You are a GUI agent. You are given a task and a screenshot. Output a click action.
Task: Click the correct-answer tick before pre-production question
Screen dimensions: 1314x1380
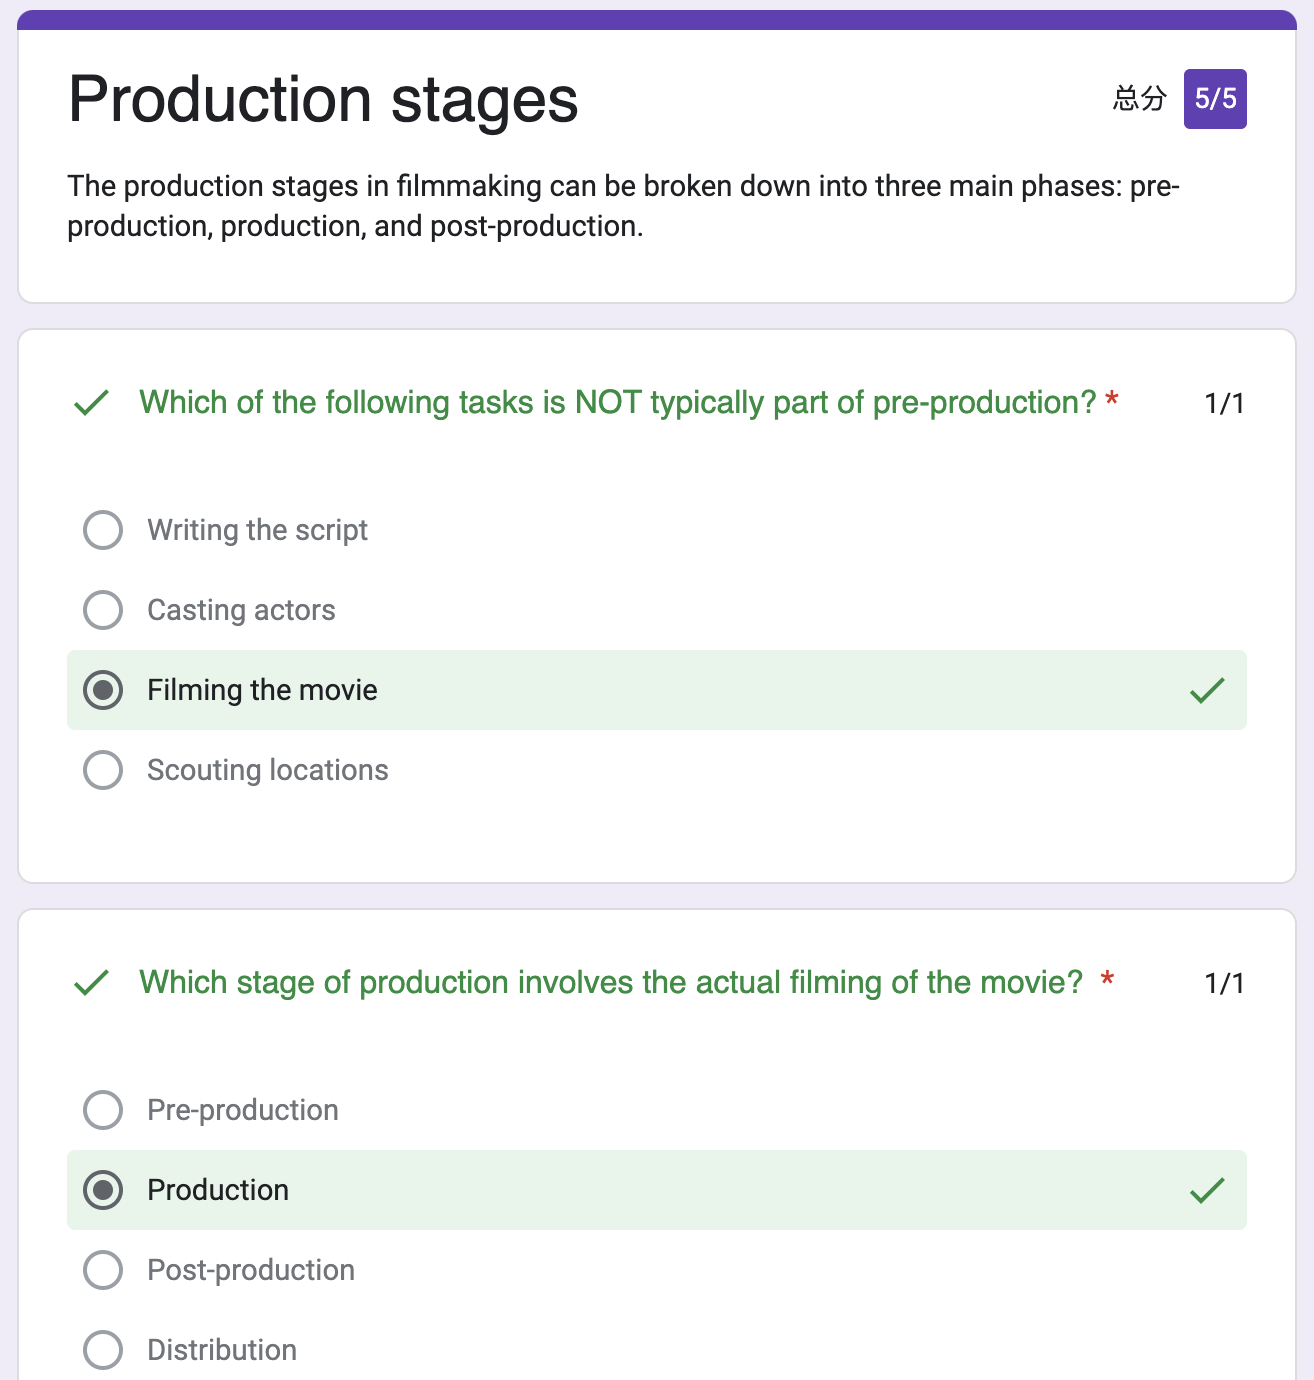tap(91, 403)
